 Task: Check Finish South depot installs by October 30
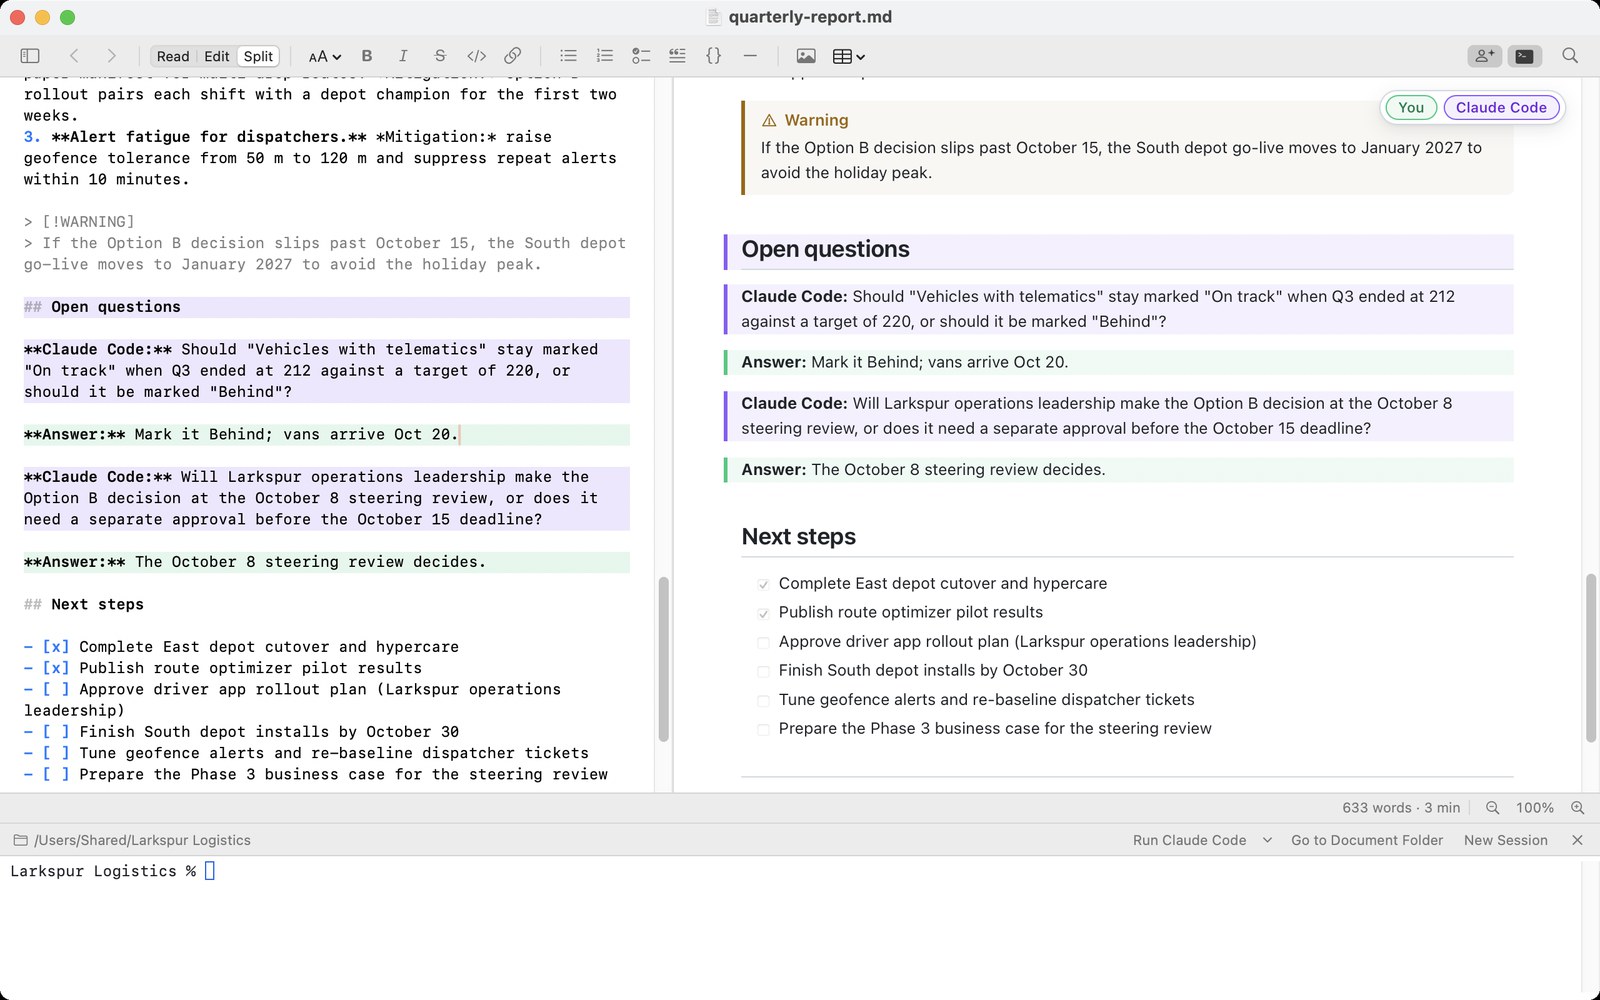pos(763,671)
